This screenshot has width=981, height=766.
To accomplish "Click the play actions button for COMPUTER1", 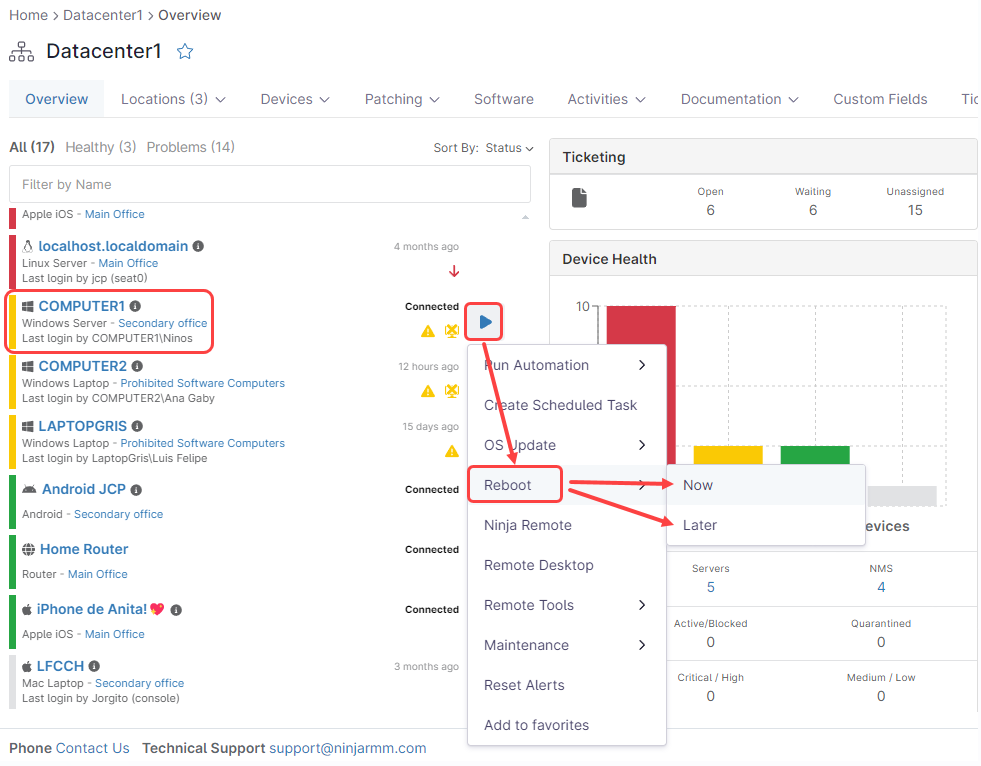I will coord(485,322).
